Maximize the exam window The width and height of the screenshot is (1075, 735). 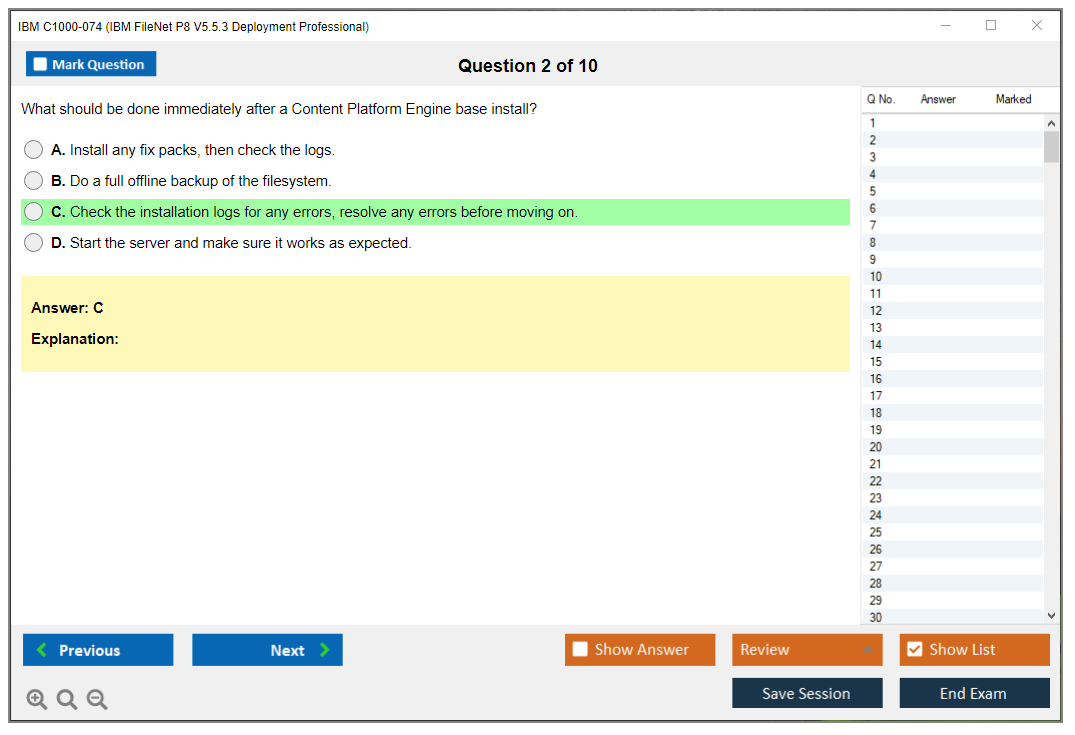point(991,26)
